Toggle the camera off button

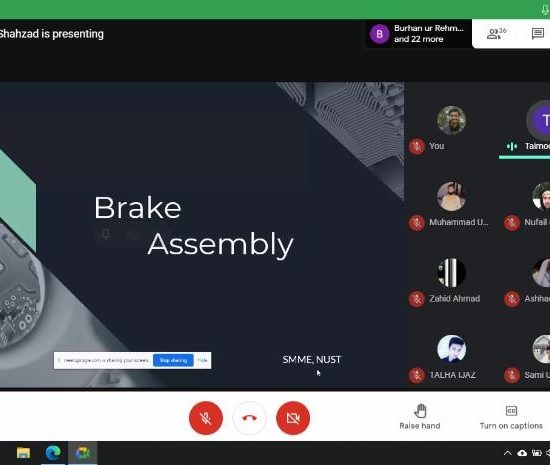pyautogui.click(x=293, y=418)
